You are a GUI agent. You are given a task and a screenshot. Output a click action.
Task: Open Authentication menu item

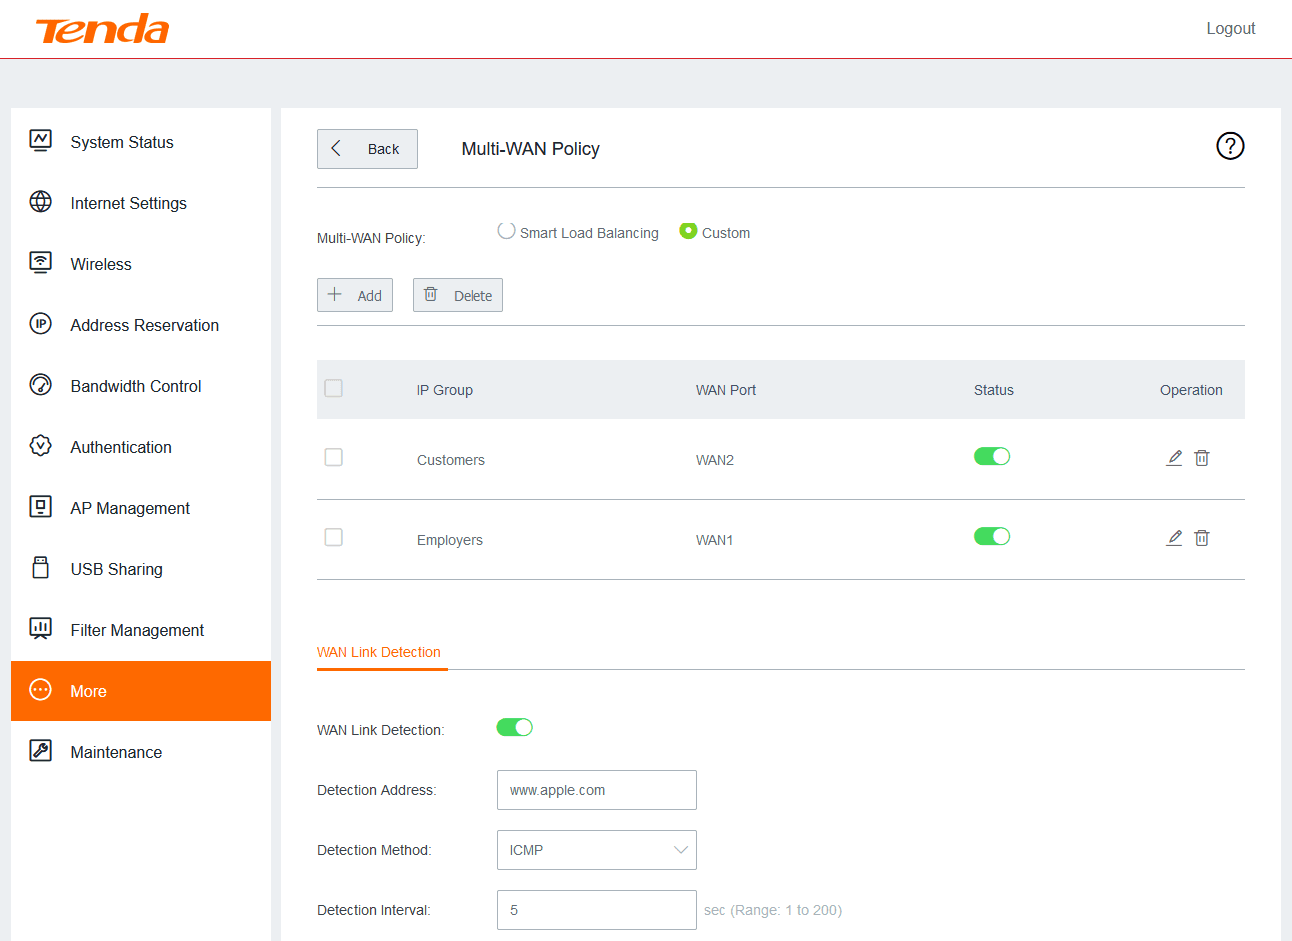pyautogui.click(x=141, y=447)
